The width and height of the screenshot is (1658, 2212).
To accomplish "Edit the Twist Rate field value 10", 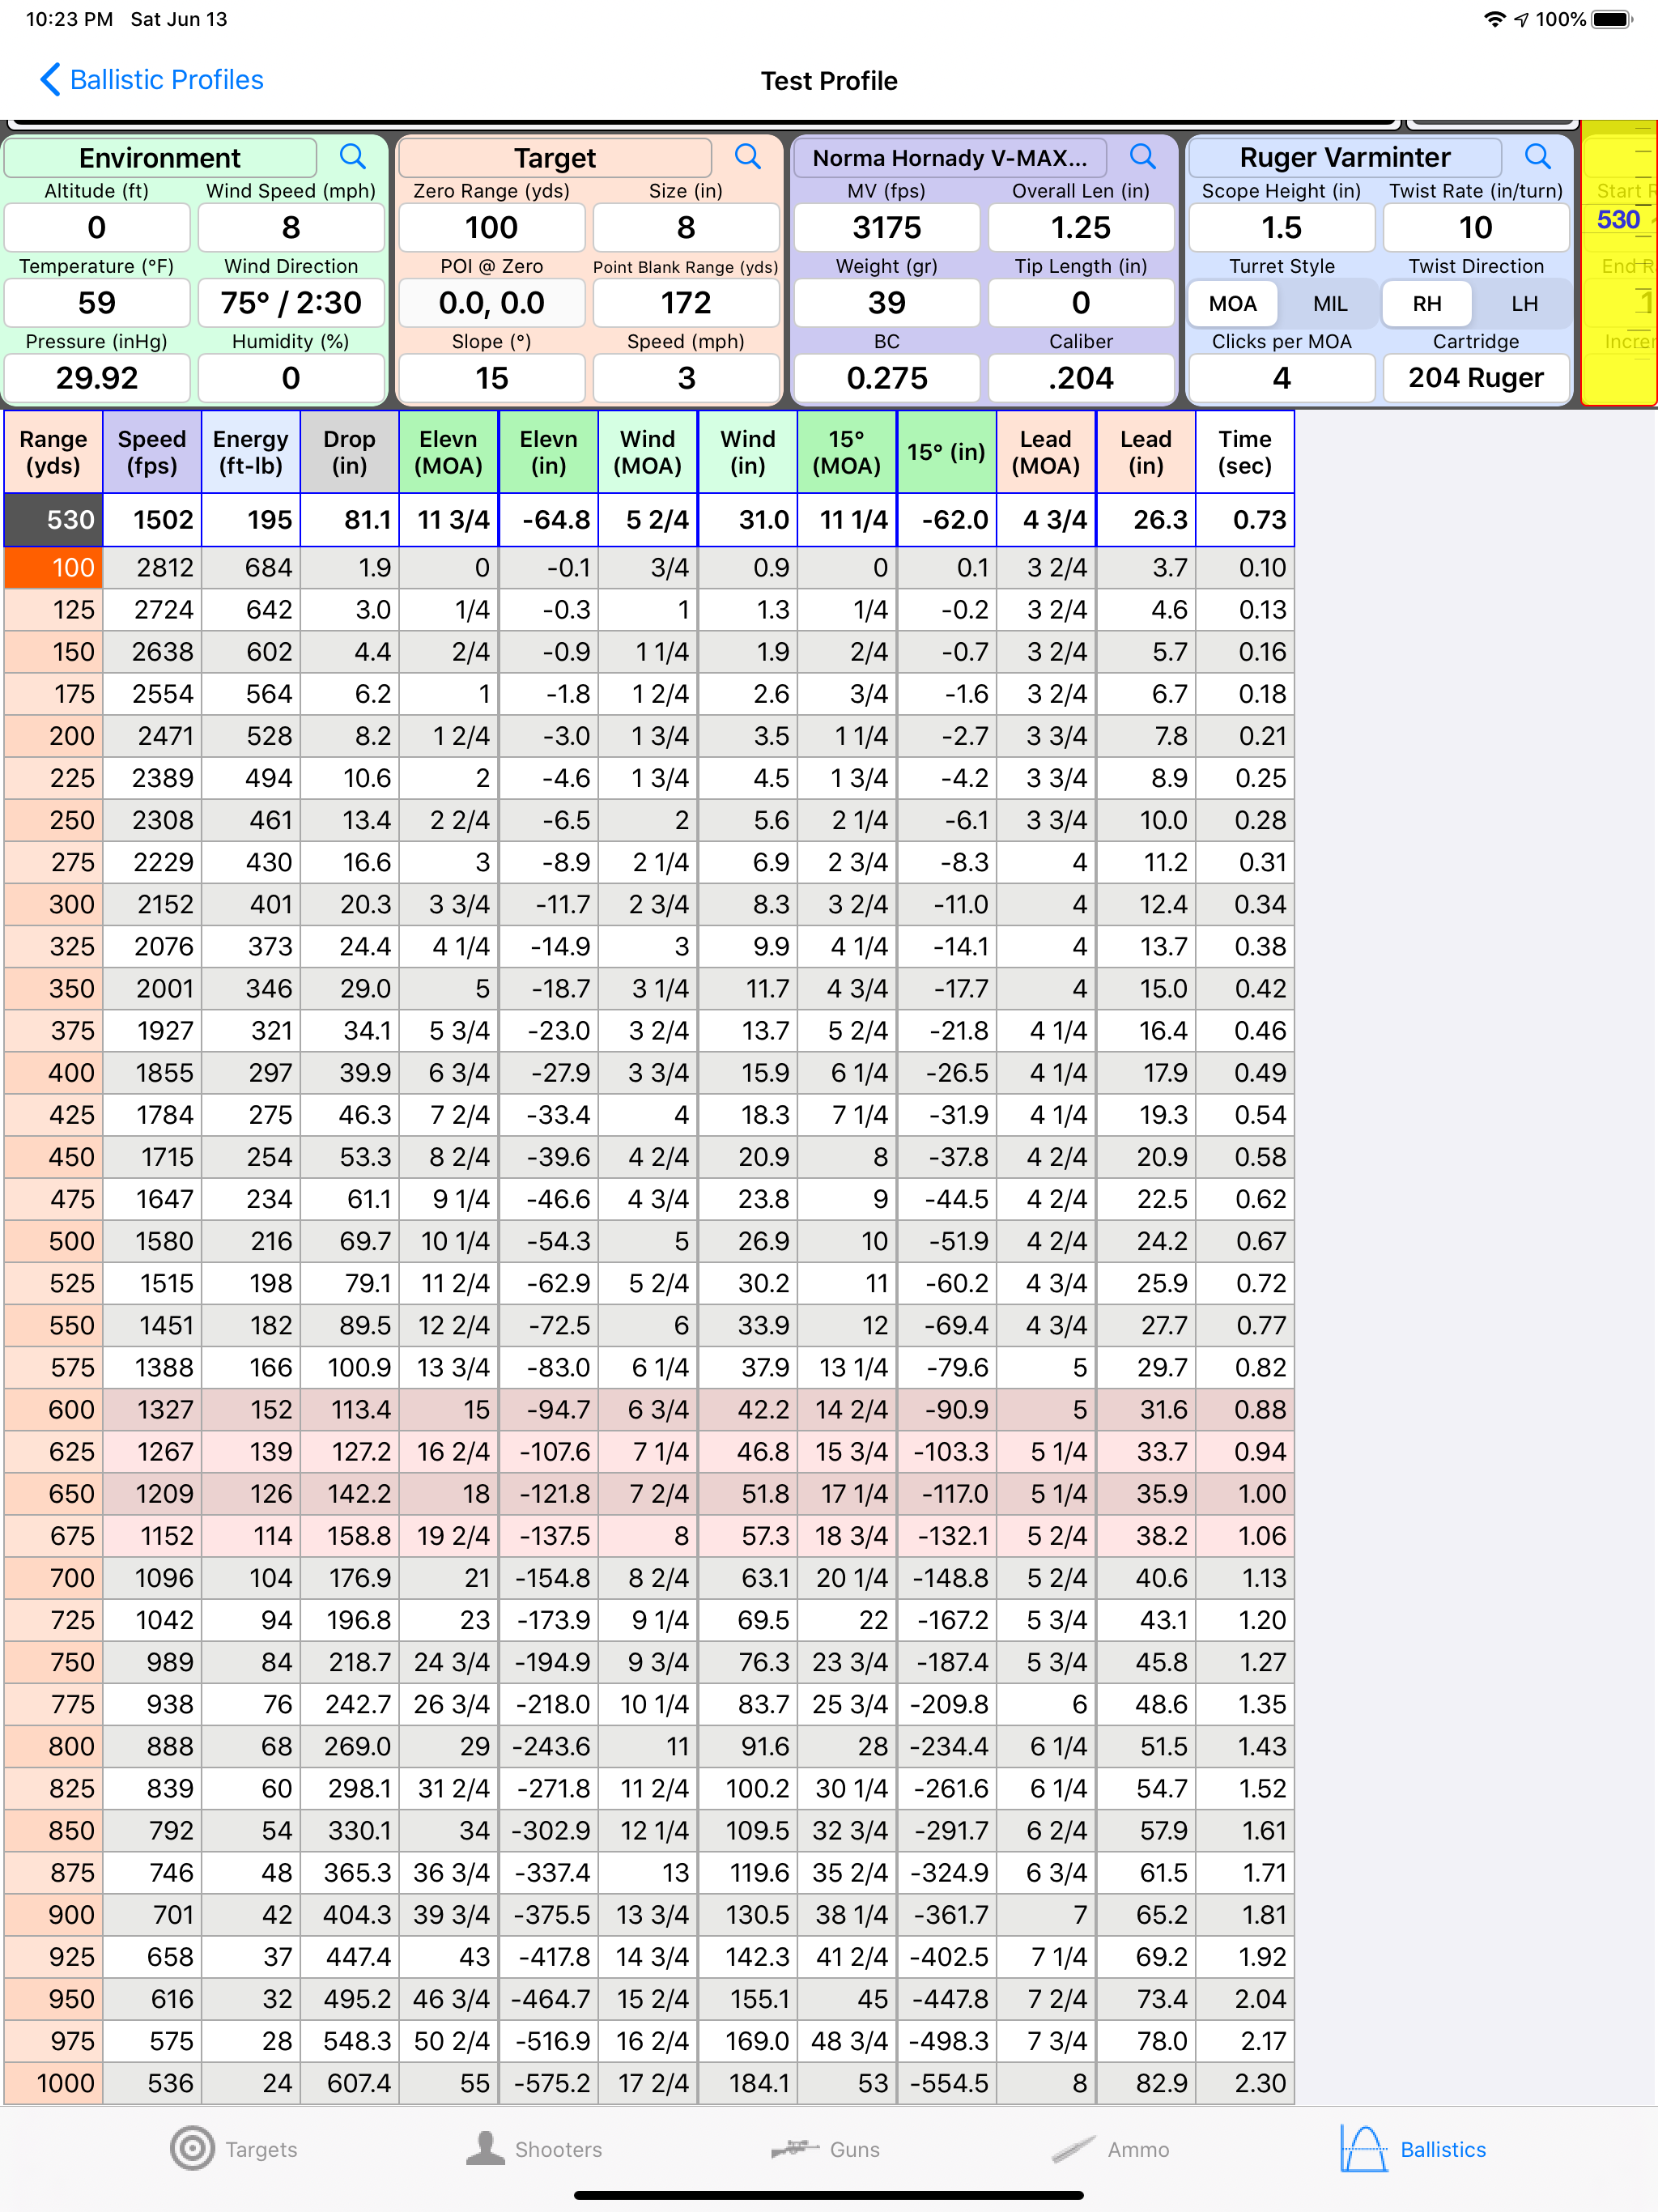I will click(1475, 228).
